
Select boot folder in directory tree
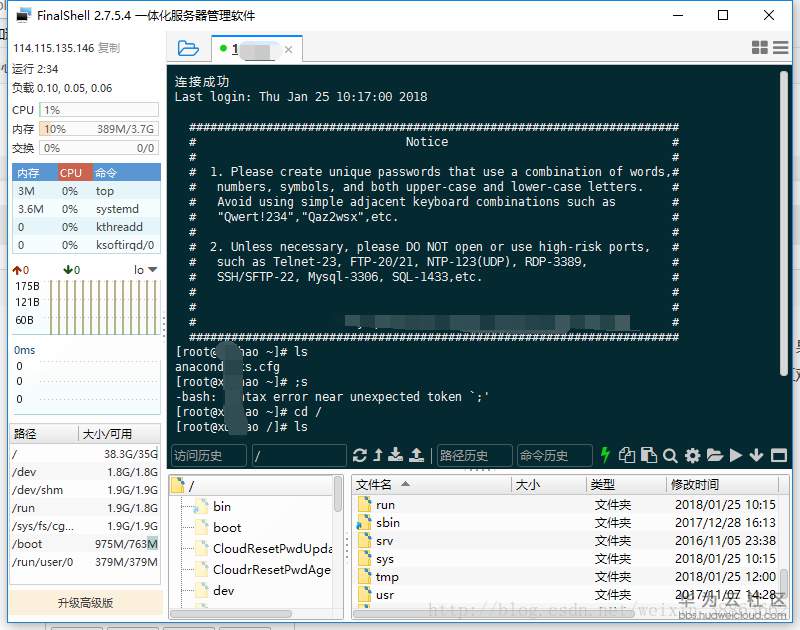pyautogui.click(x=218, y=527)
